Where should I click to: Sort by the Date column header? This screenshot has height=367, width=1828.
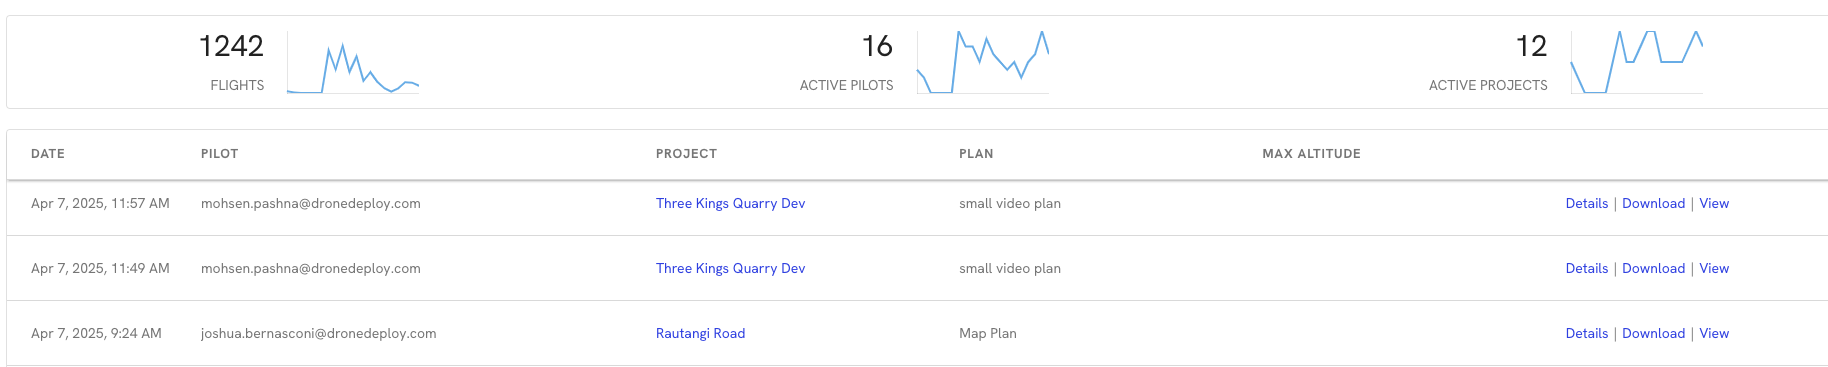pos(48,154)
